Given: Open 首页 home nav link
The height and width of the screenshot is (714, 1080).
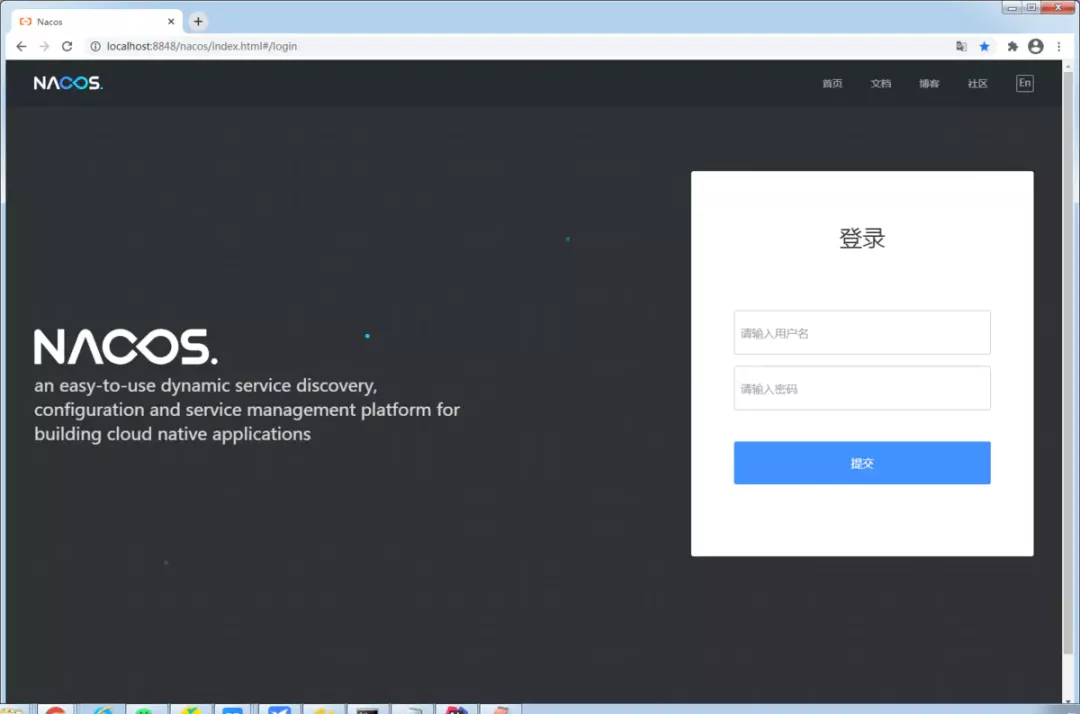Looking at the screenshot, I should coord(832,83).
